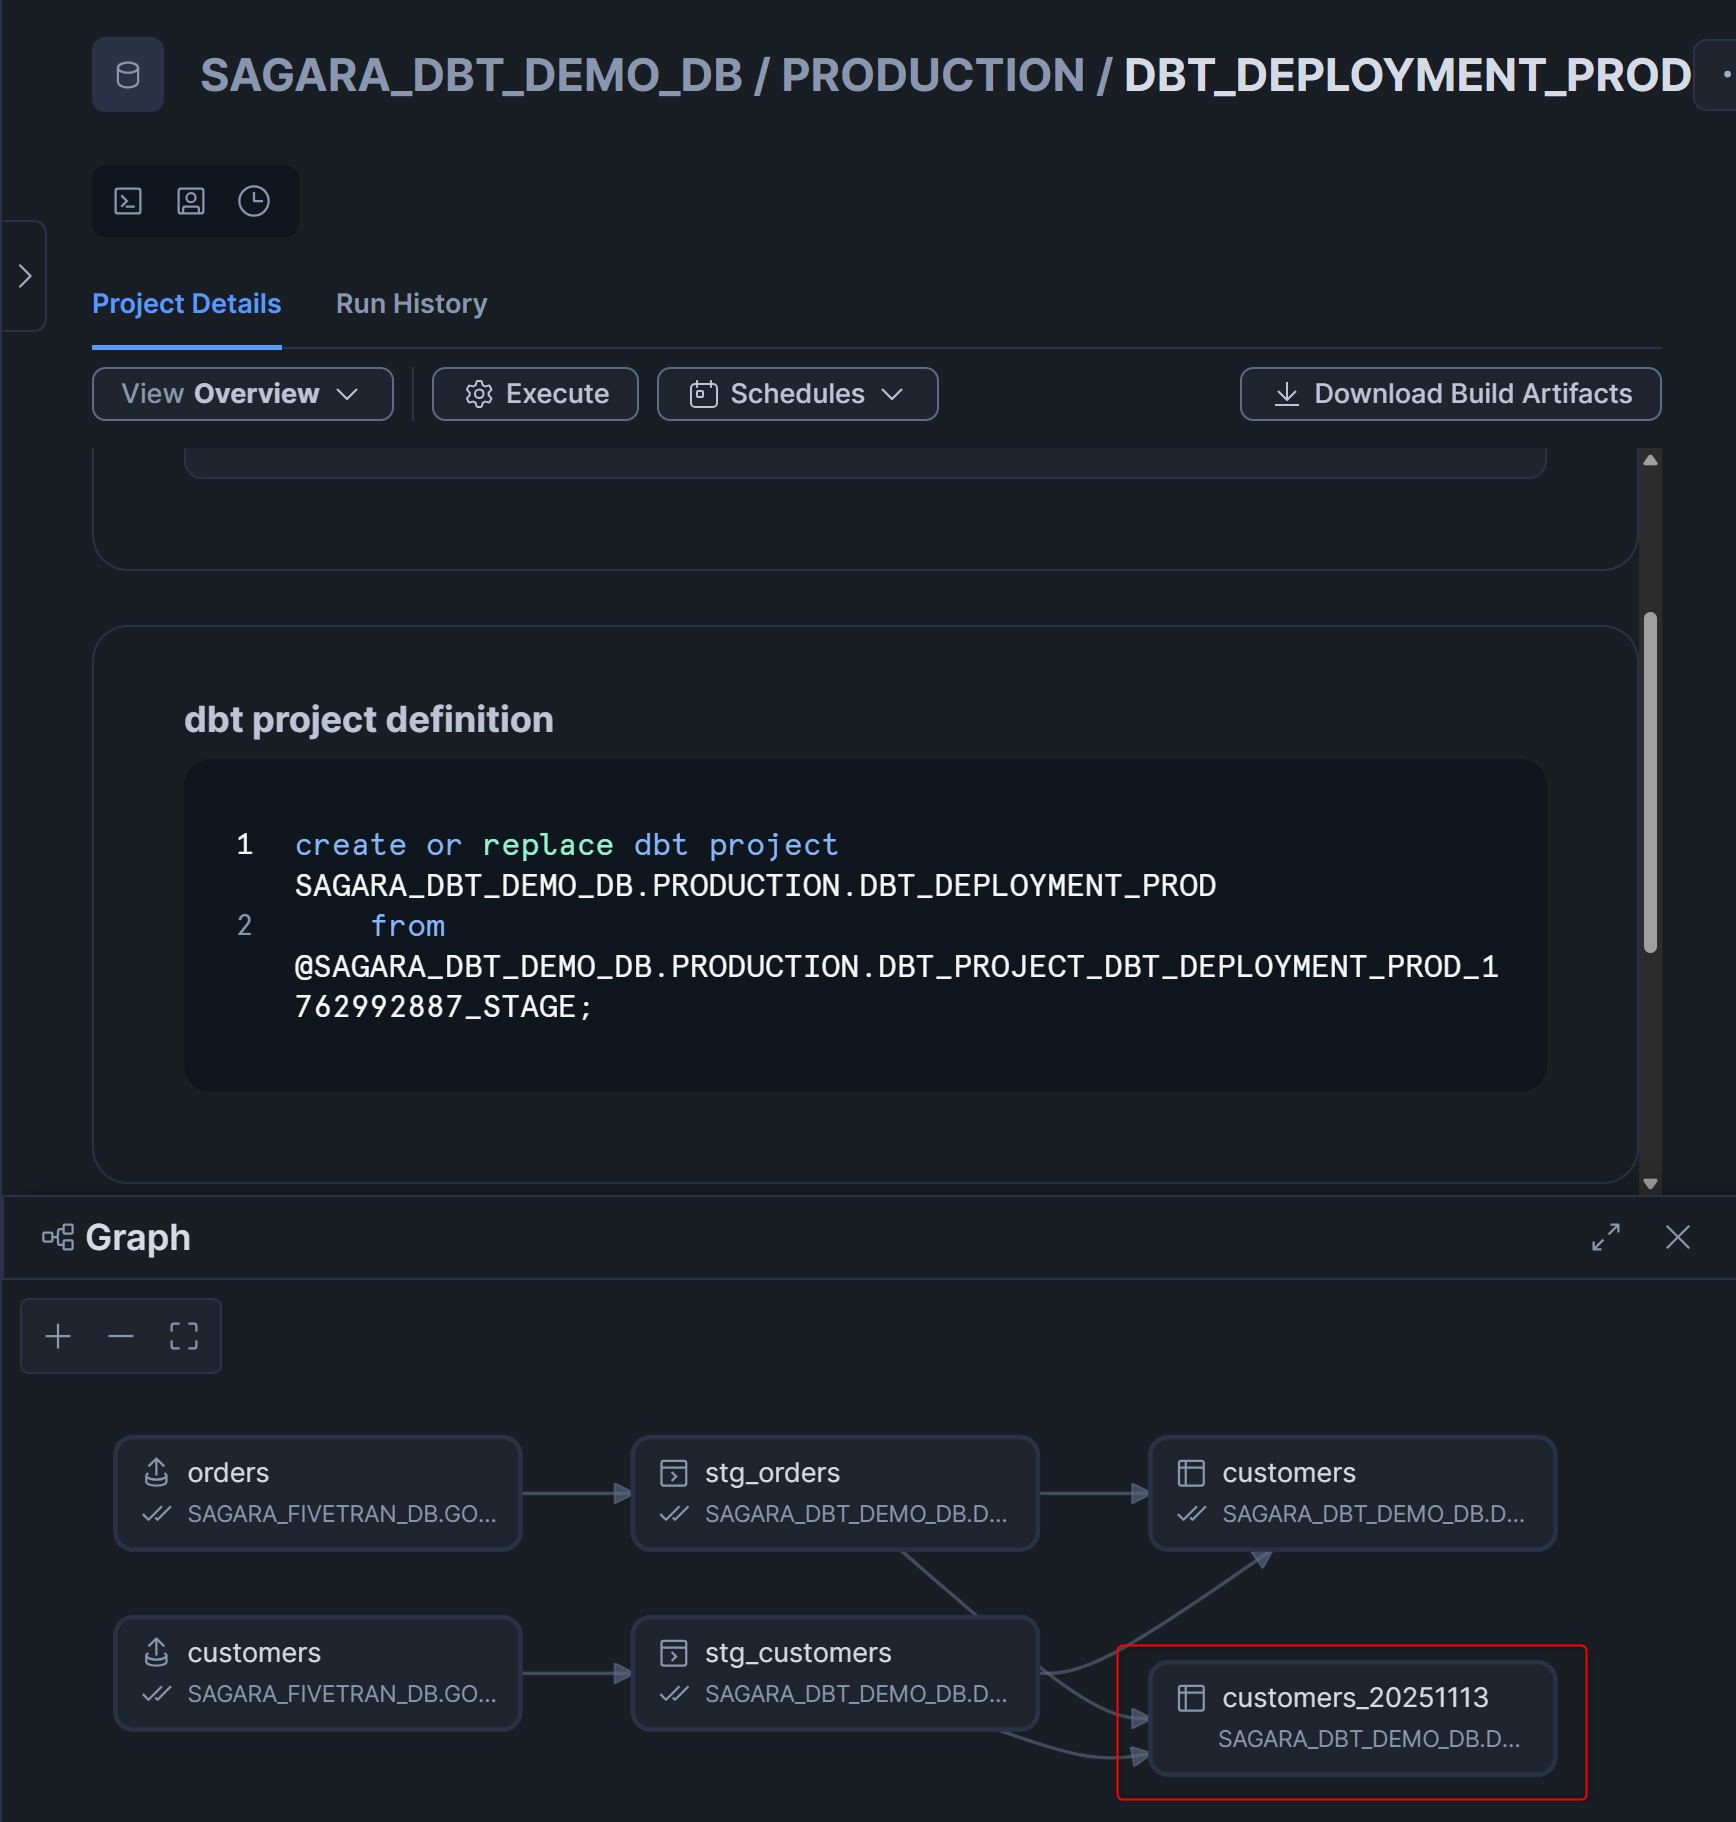Screen dimensions: 1736x1822
Task: Select the orders source node
Action: tap(318, 1494)
